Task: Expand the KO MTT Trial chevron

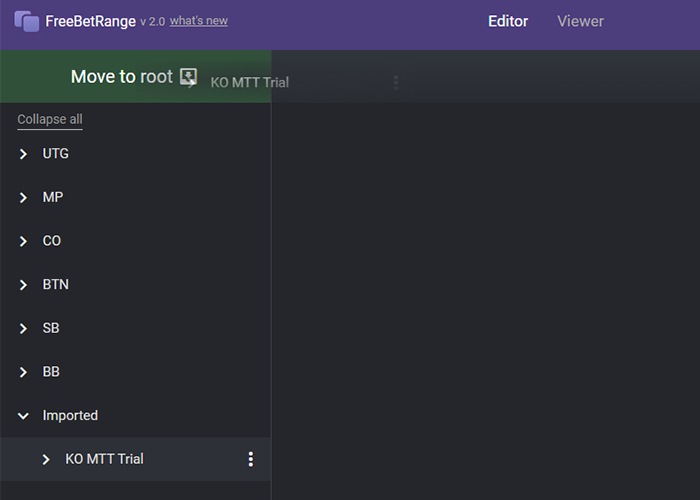Action: [46, 459]
